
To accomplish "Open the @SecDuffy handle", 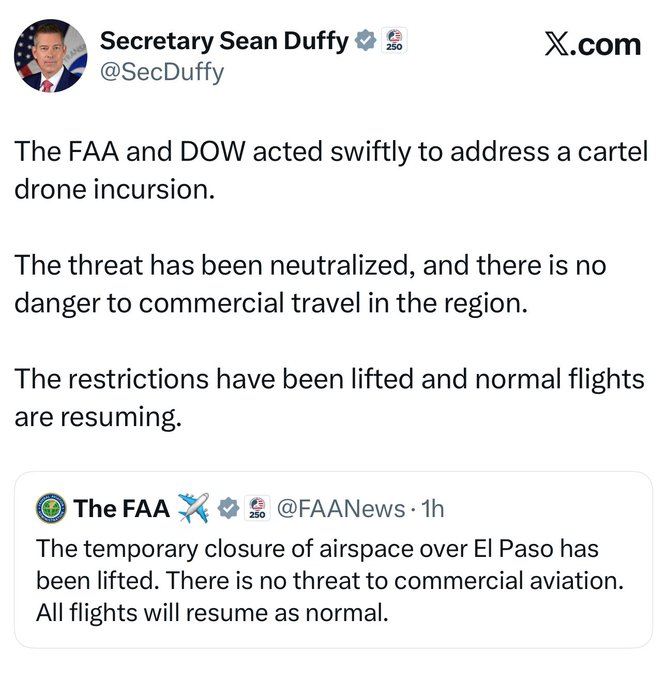I will pyautogui.click(x=162, y=72).
